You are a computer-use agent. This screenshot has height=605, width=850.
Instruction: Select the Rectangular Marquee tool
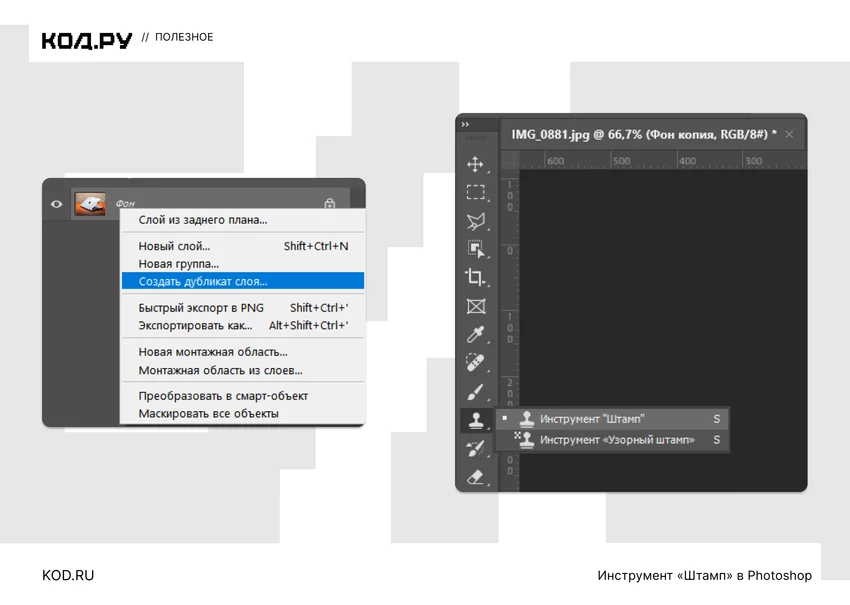click(x=475, y=192)
